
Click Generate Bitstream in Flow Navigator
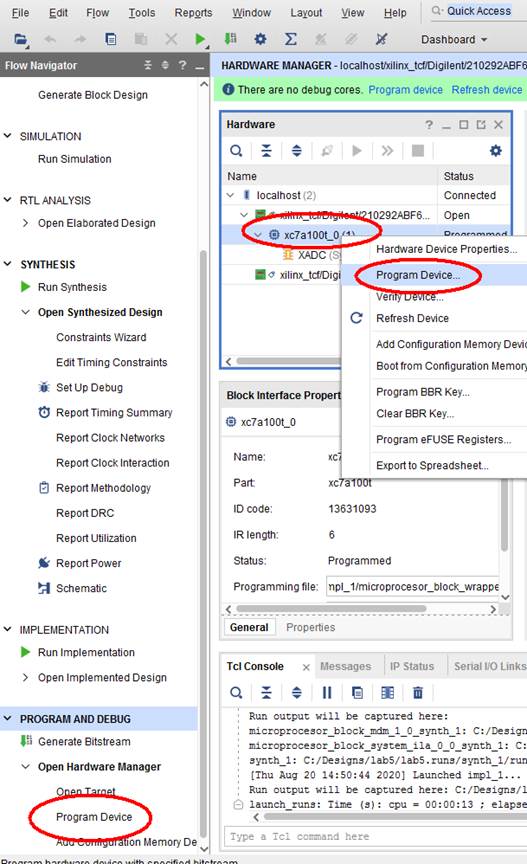tap(84, 742)
